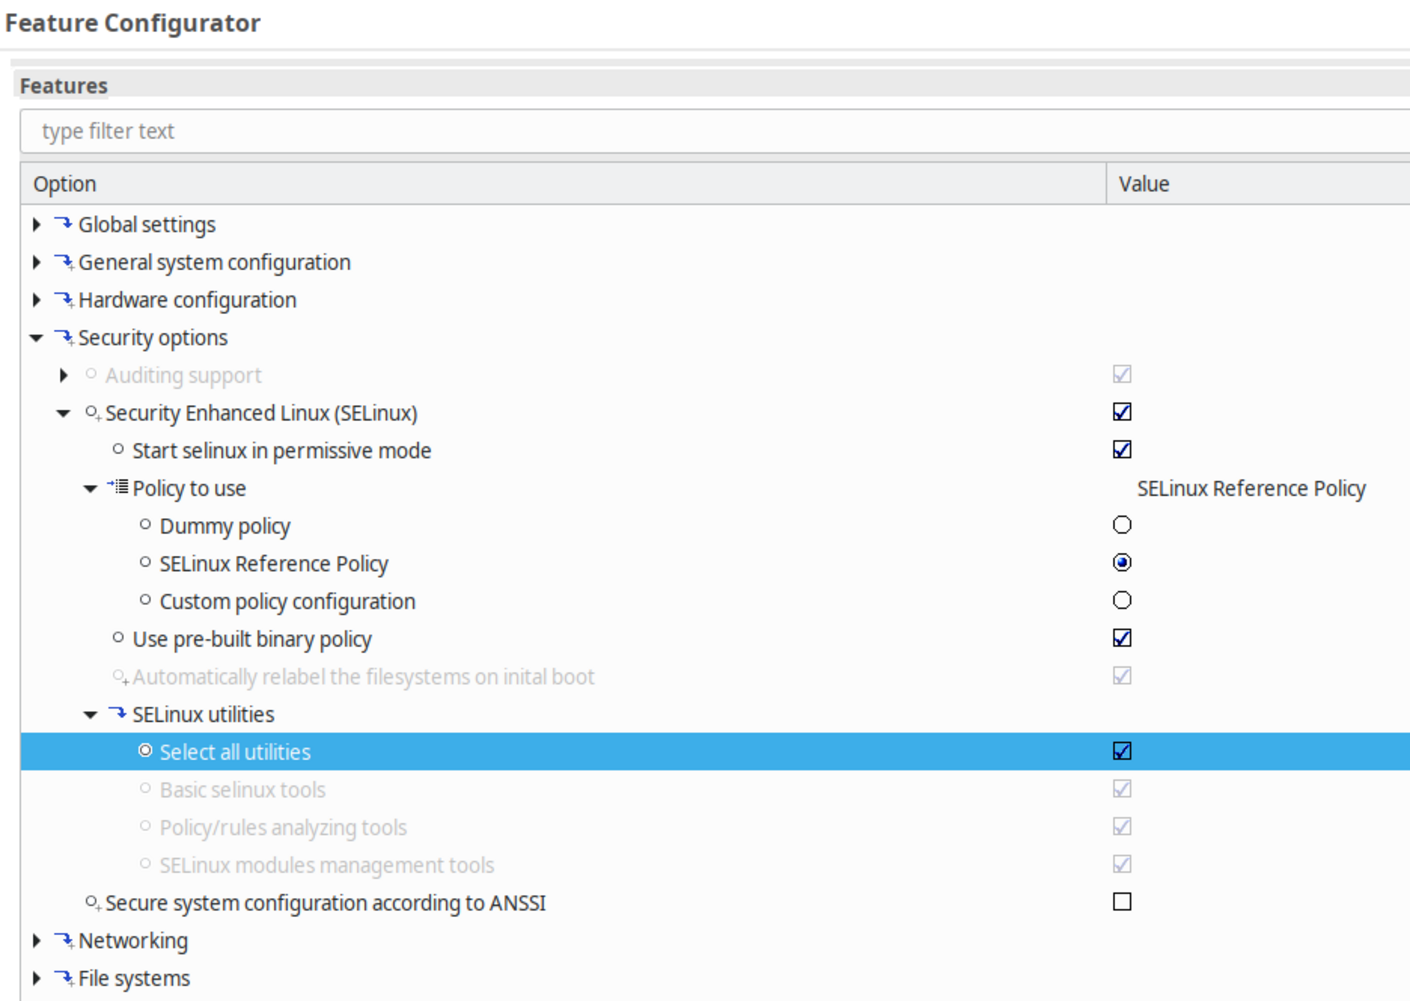Click the list icon beside "Policy to use"
Screen dimensions: 1410x1001
pyautogui.click(x=118, y=488)
